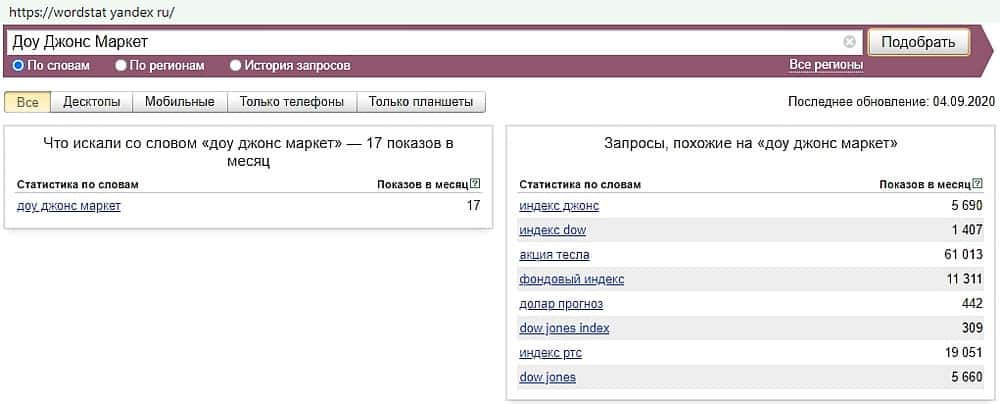
Task: Switch to the 'Мобильные' tab
Action: point(179,102)
